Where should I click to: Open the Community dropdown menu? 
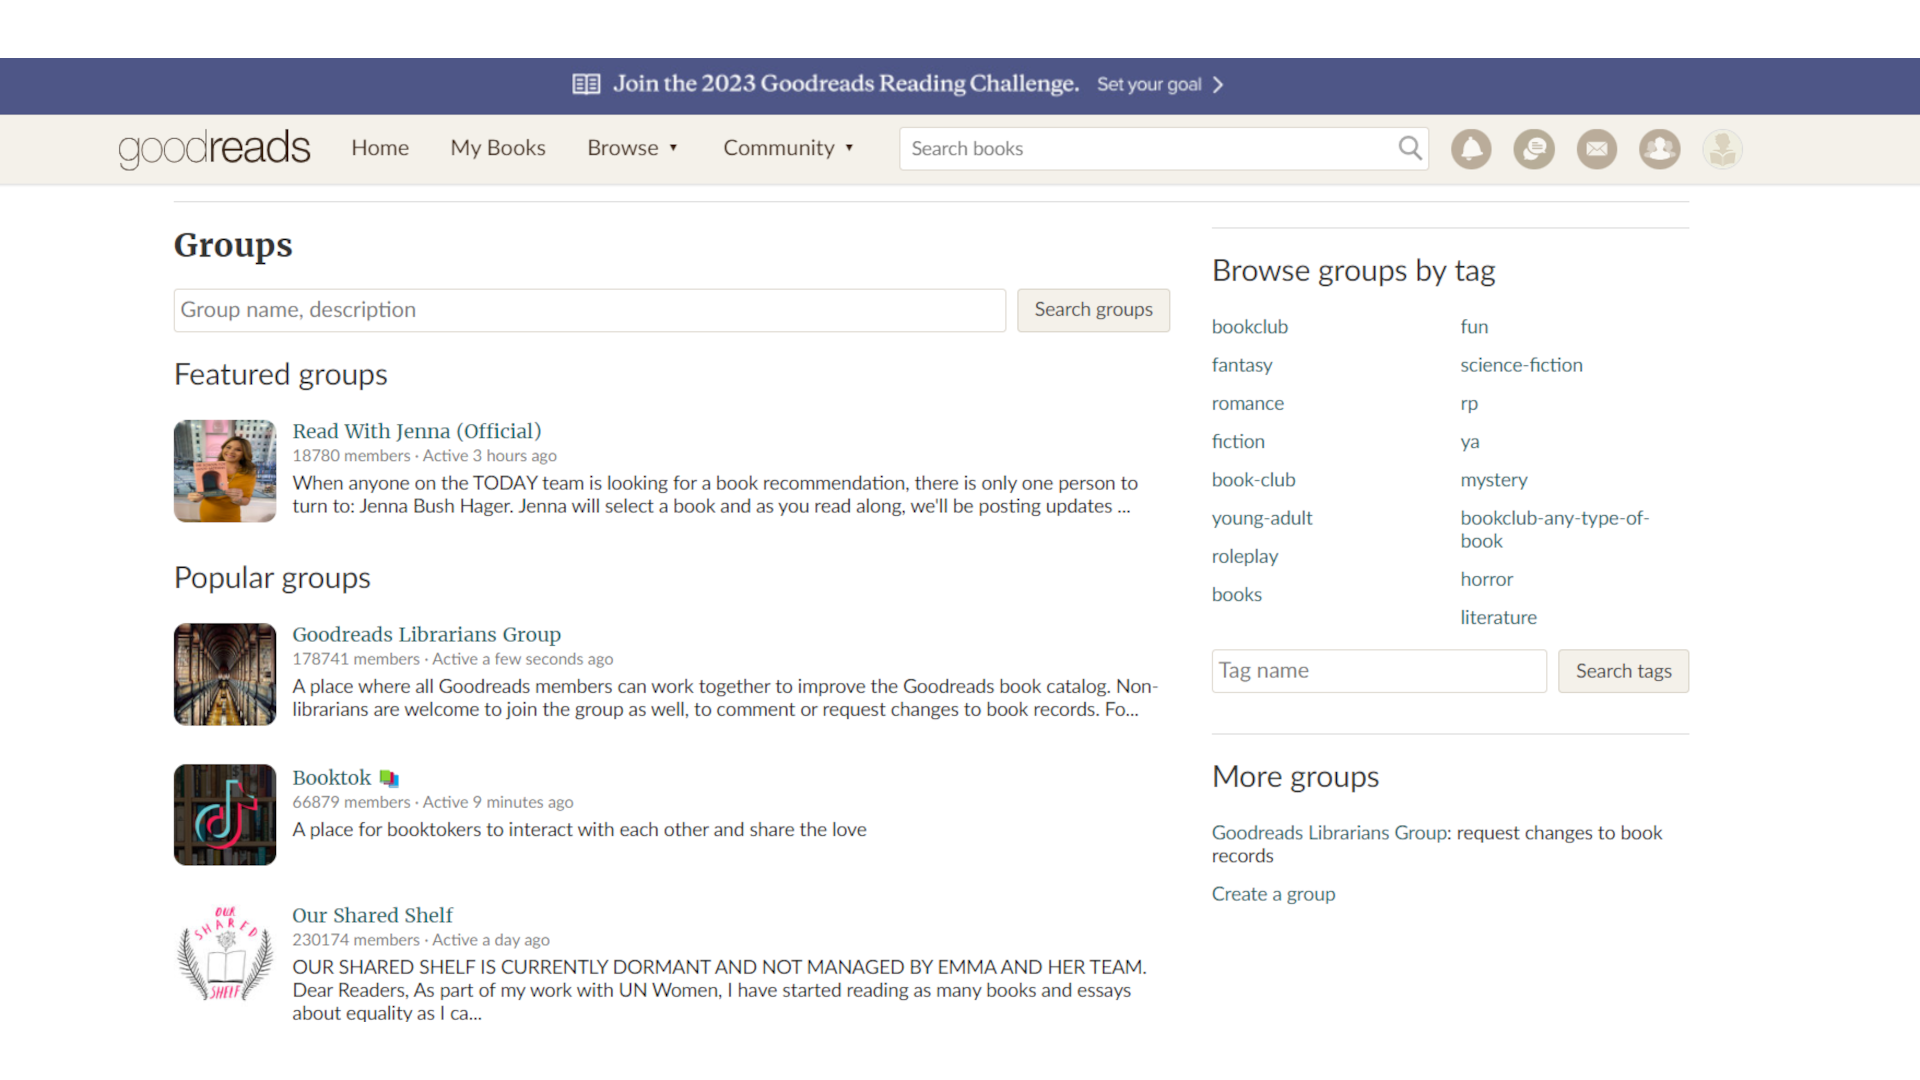tap(788, 148)
